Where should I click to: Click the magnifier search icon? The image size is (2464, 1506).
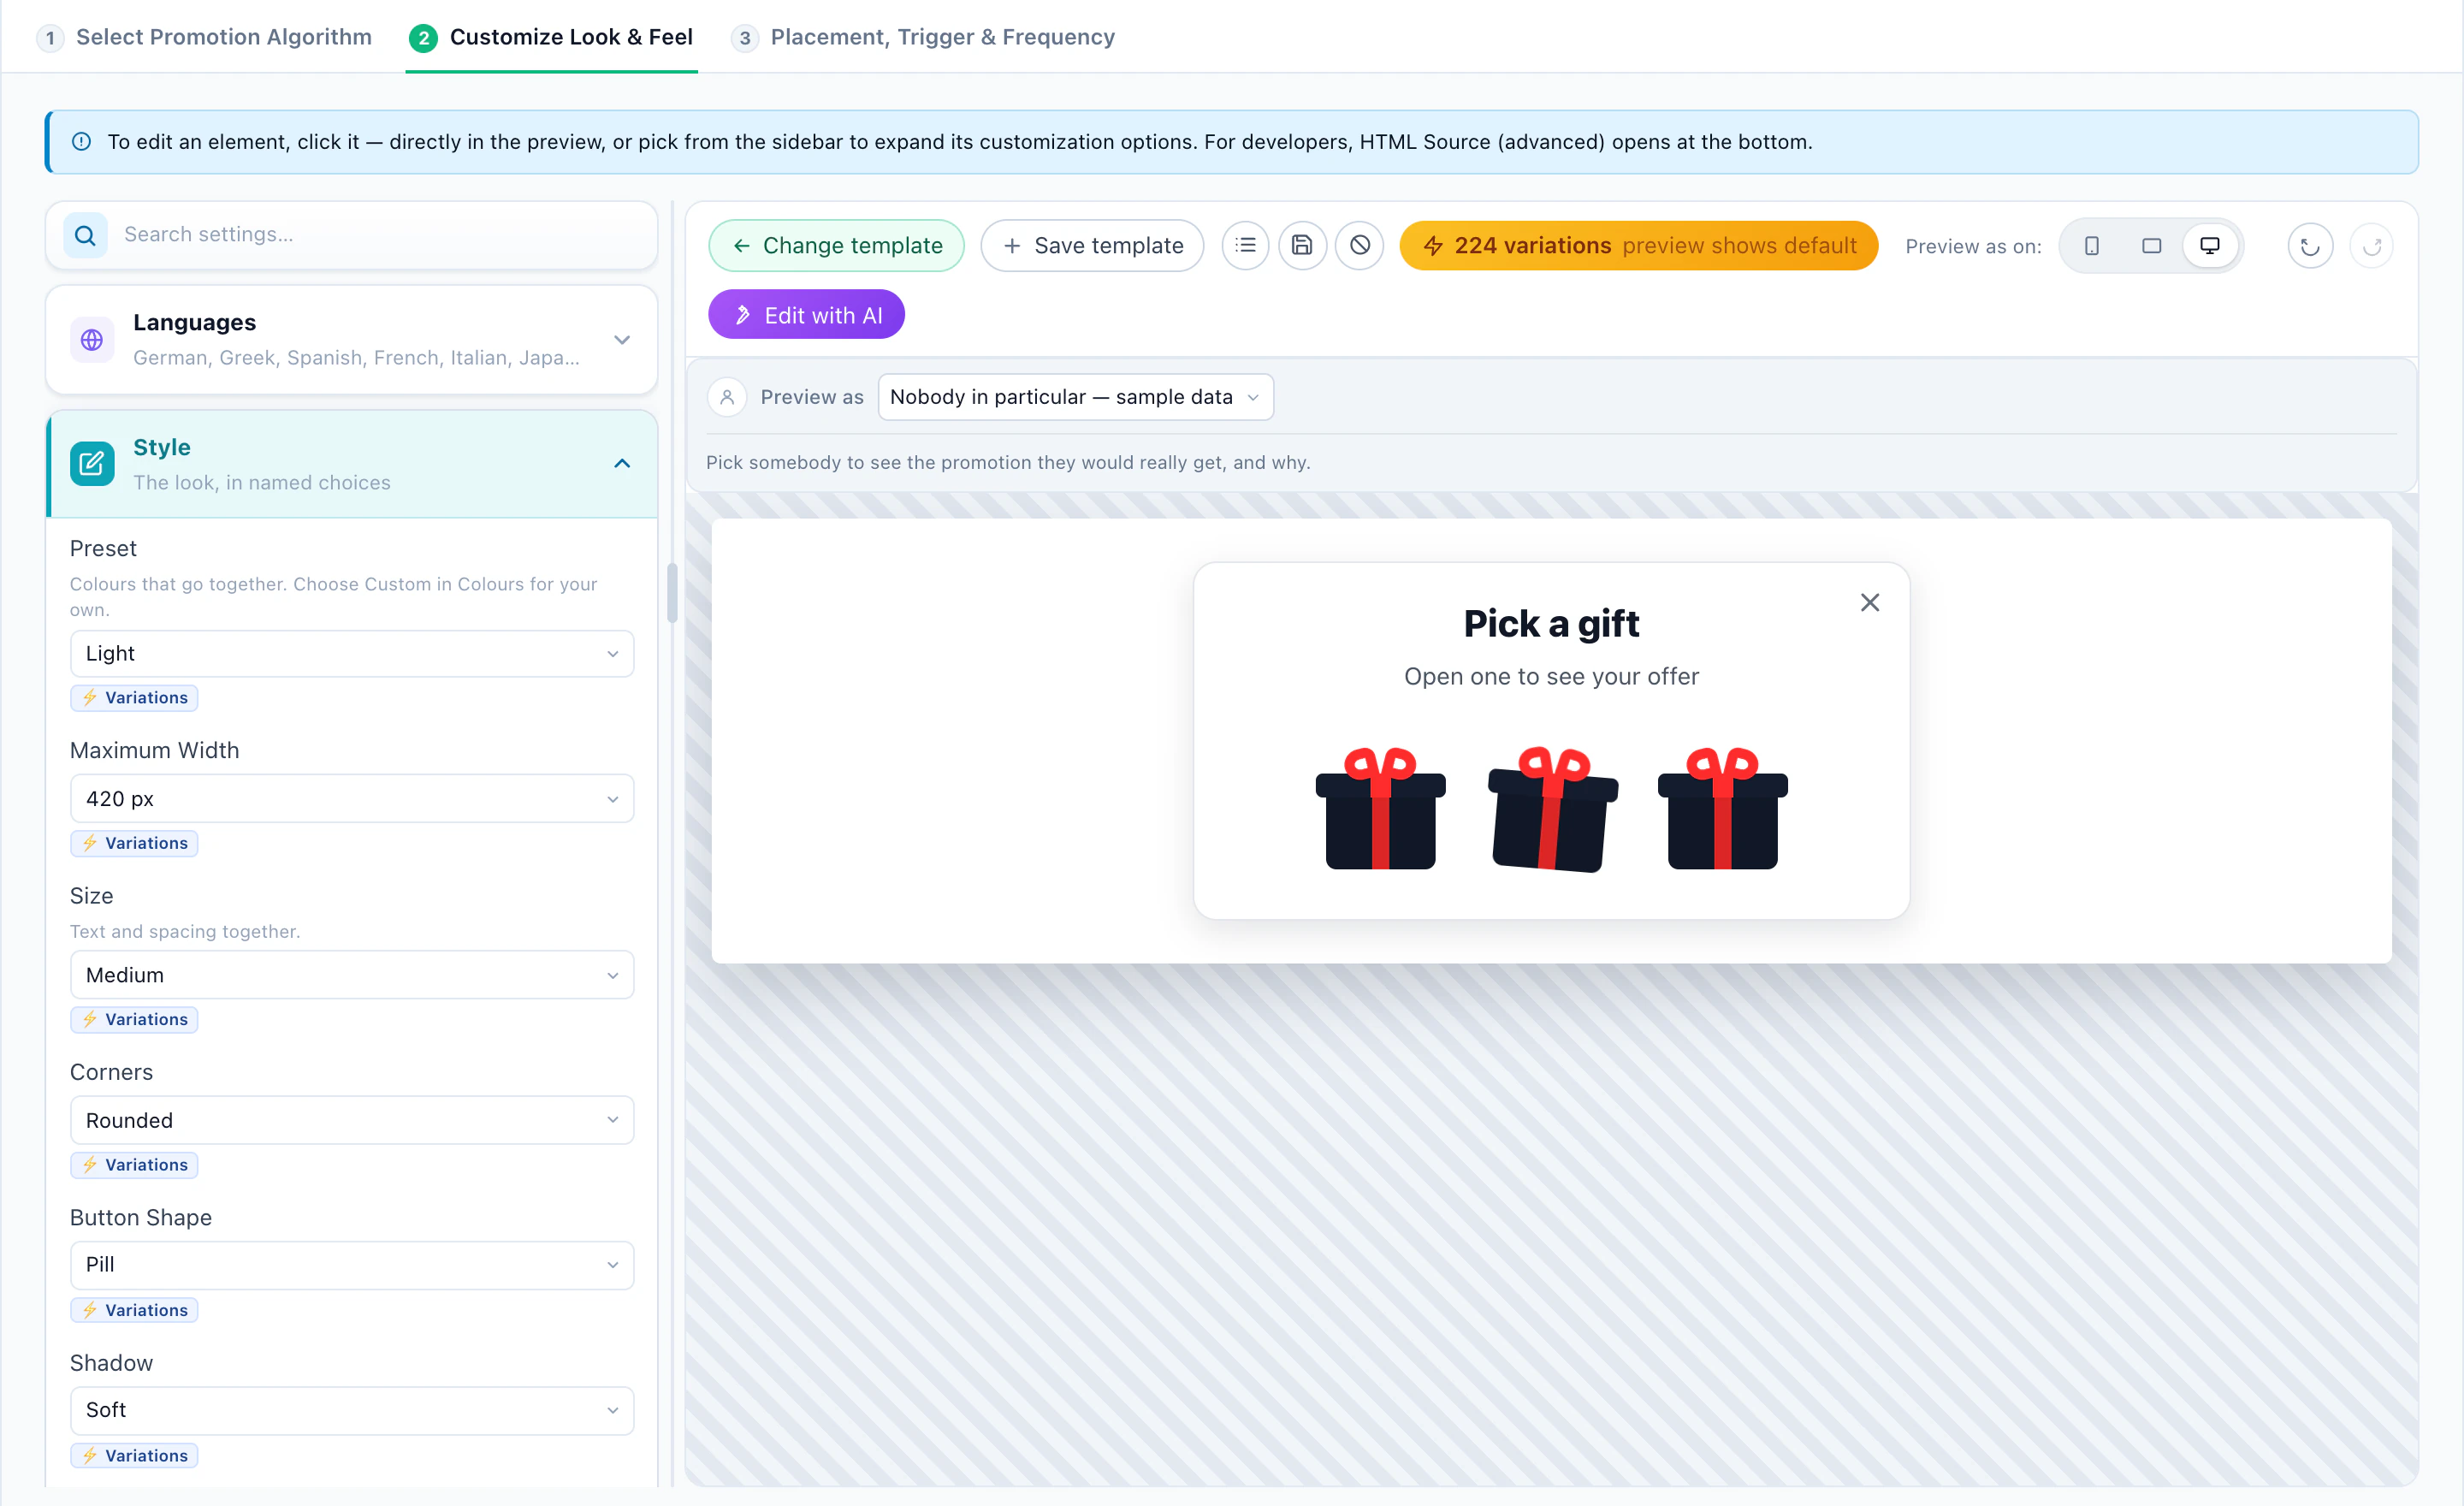86,235
